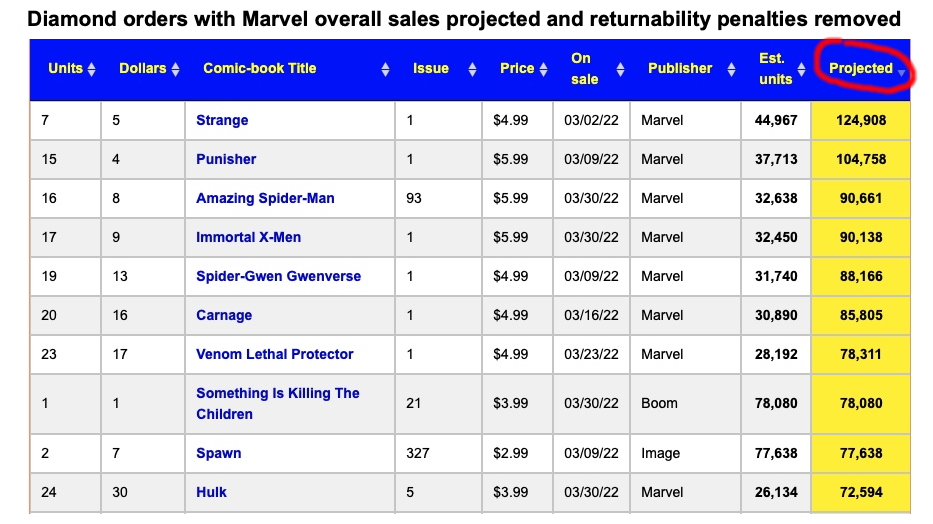The image size is (933, 524).
Task: Open the Punisher title link
Action: (226, 159)
